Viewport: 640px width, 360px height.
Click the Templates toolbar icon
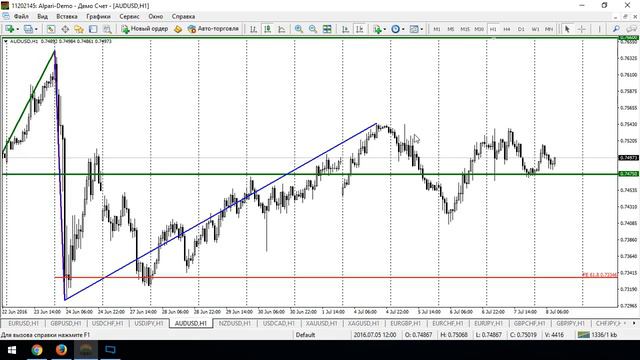coord(414,29)
